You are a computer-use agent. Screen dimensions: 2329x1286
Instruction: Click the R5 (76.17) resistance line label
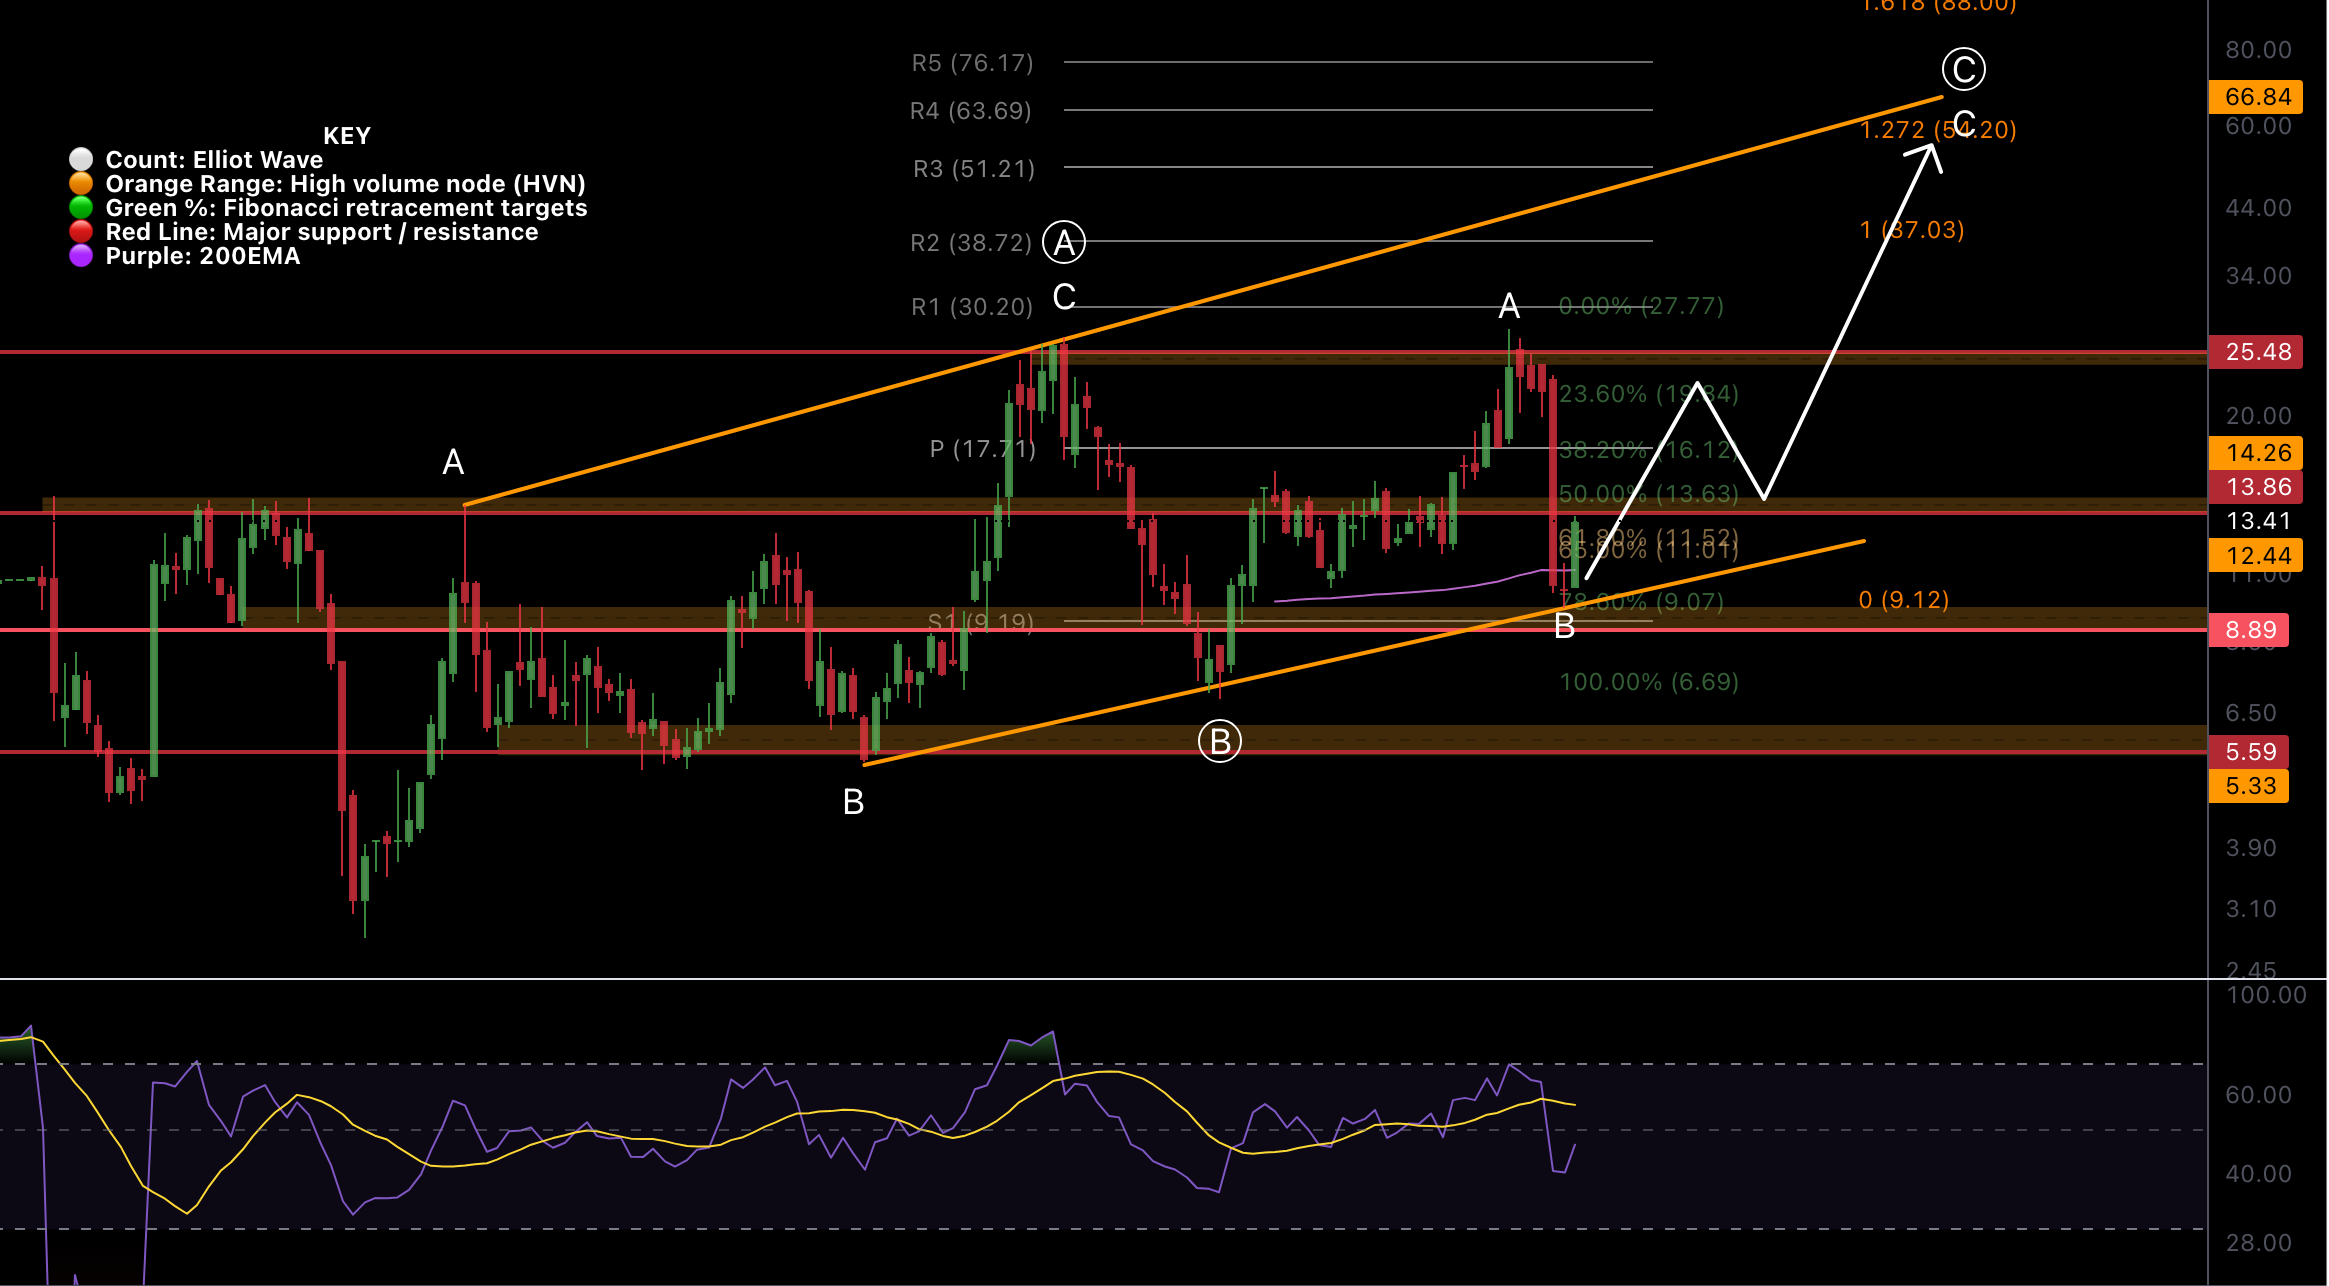[x=973, y=62]
